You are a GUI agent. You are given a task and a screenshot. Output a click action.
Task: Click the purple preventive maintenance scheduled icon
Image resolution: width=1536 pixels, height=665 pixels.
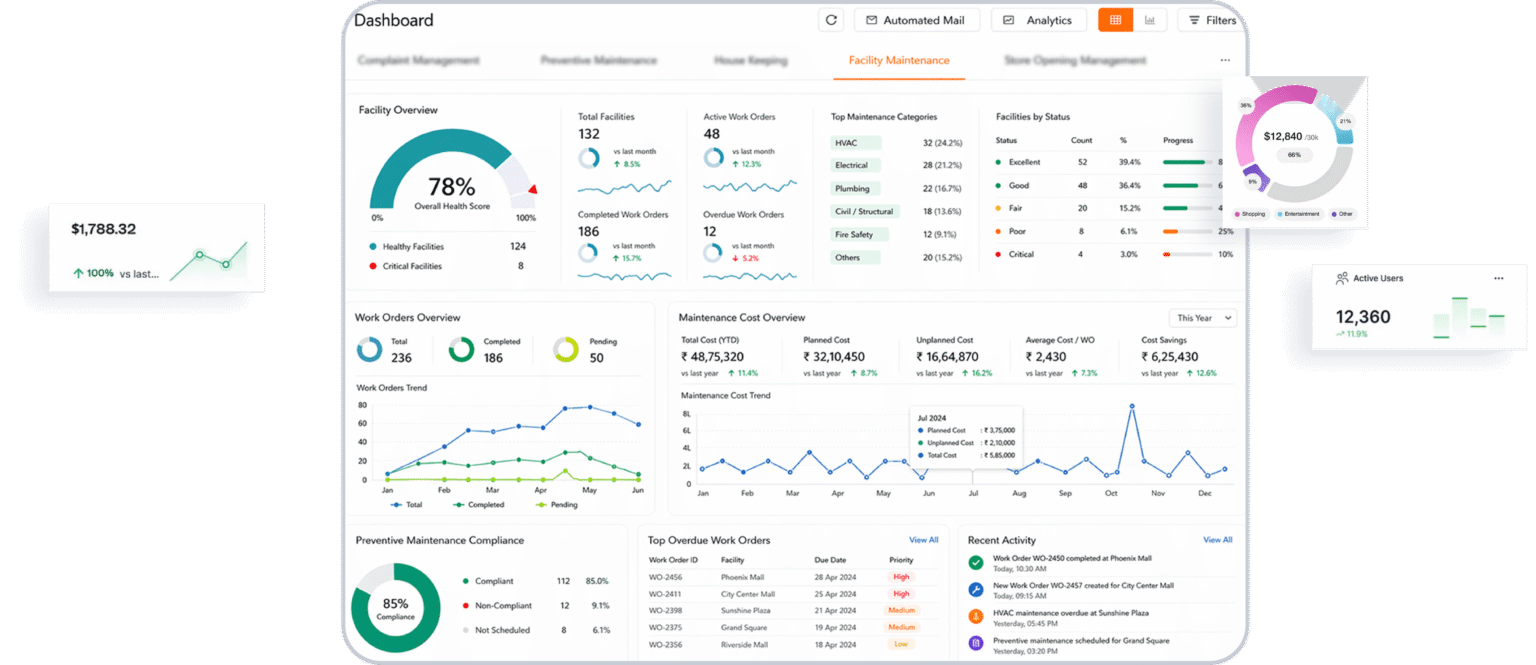pyautogui.click(x=976, y=644)
